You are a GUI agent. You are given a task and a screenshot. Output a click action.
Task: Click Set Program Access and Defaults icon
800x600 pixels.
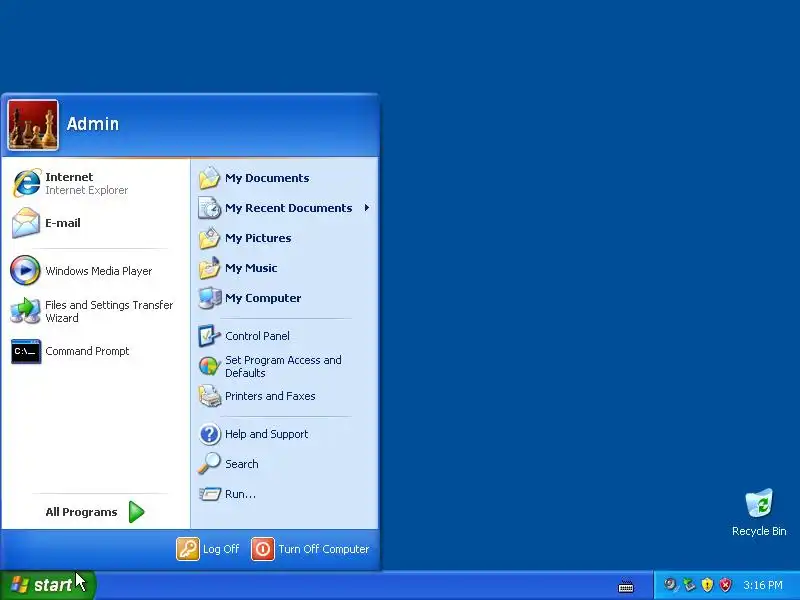209,366
